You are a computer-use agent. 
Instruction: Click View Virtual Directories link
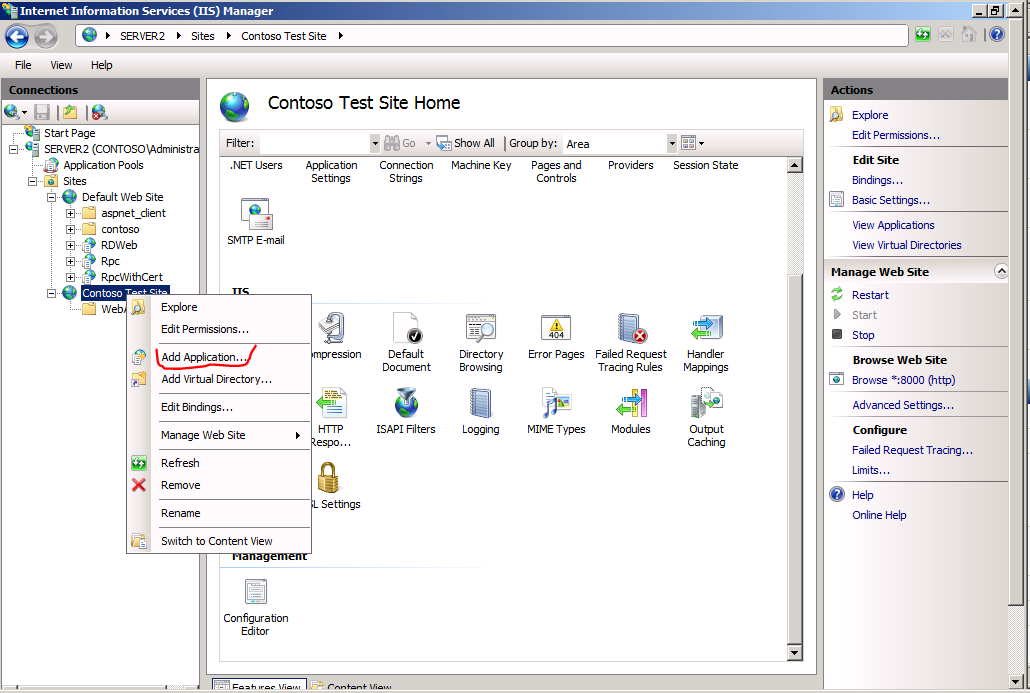907,245
